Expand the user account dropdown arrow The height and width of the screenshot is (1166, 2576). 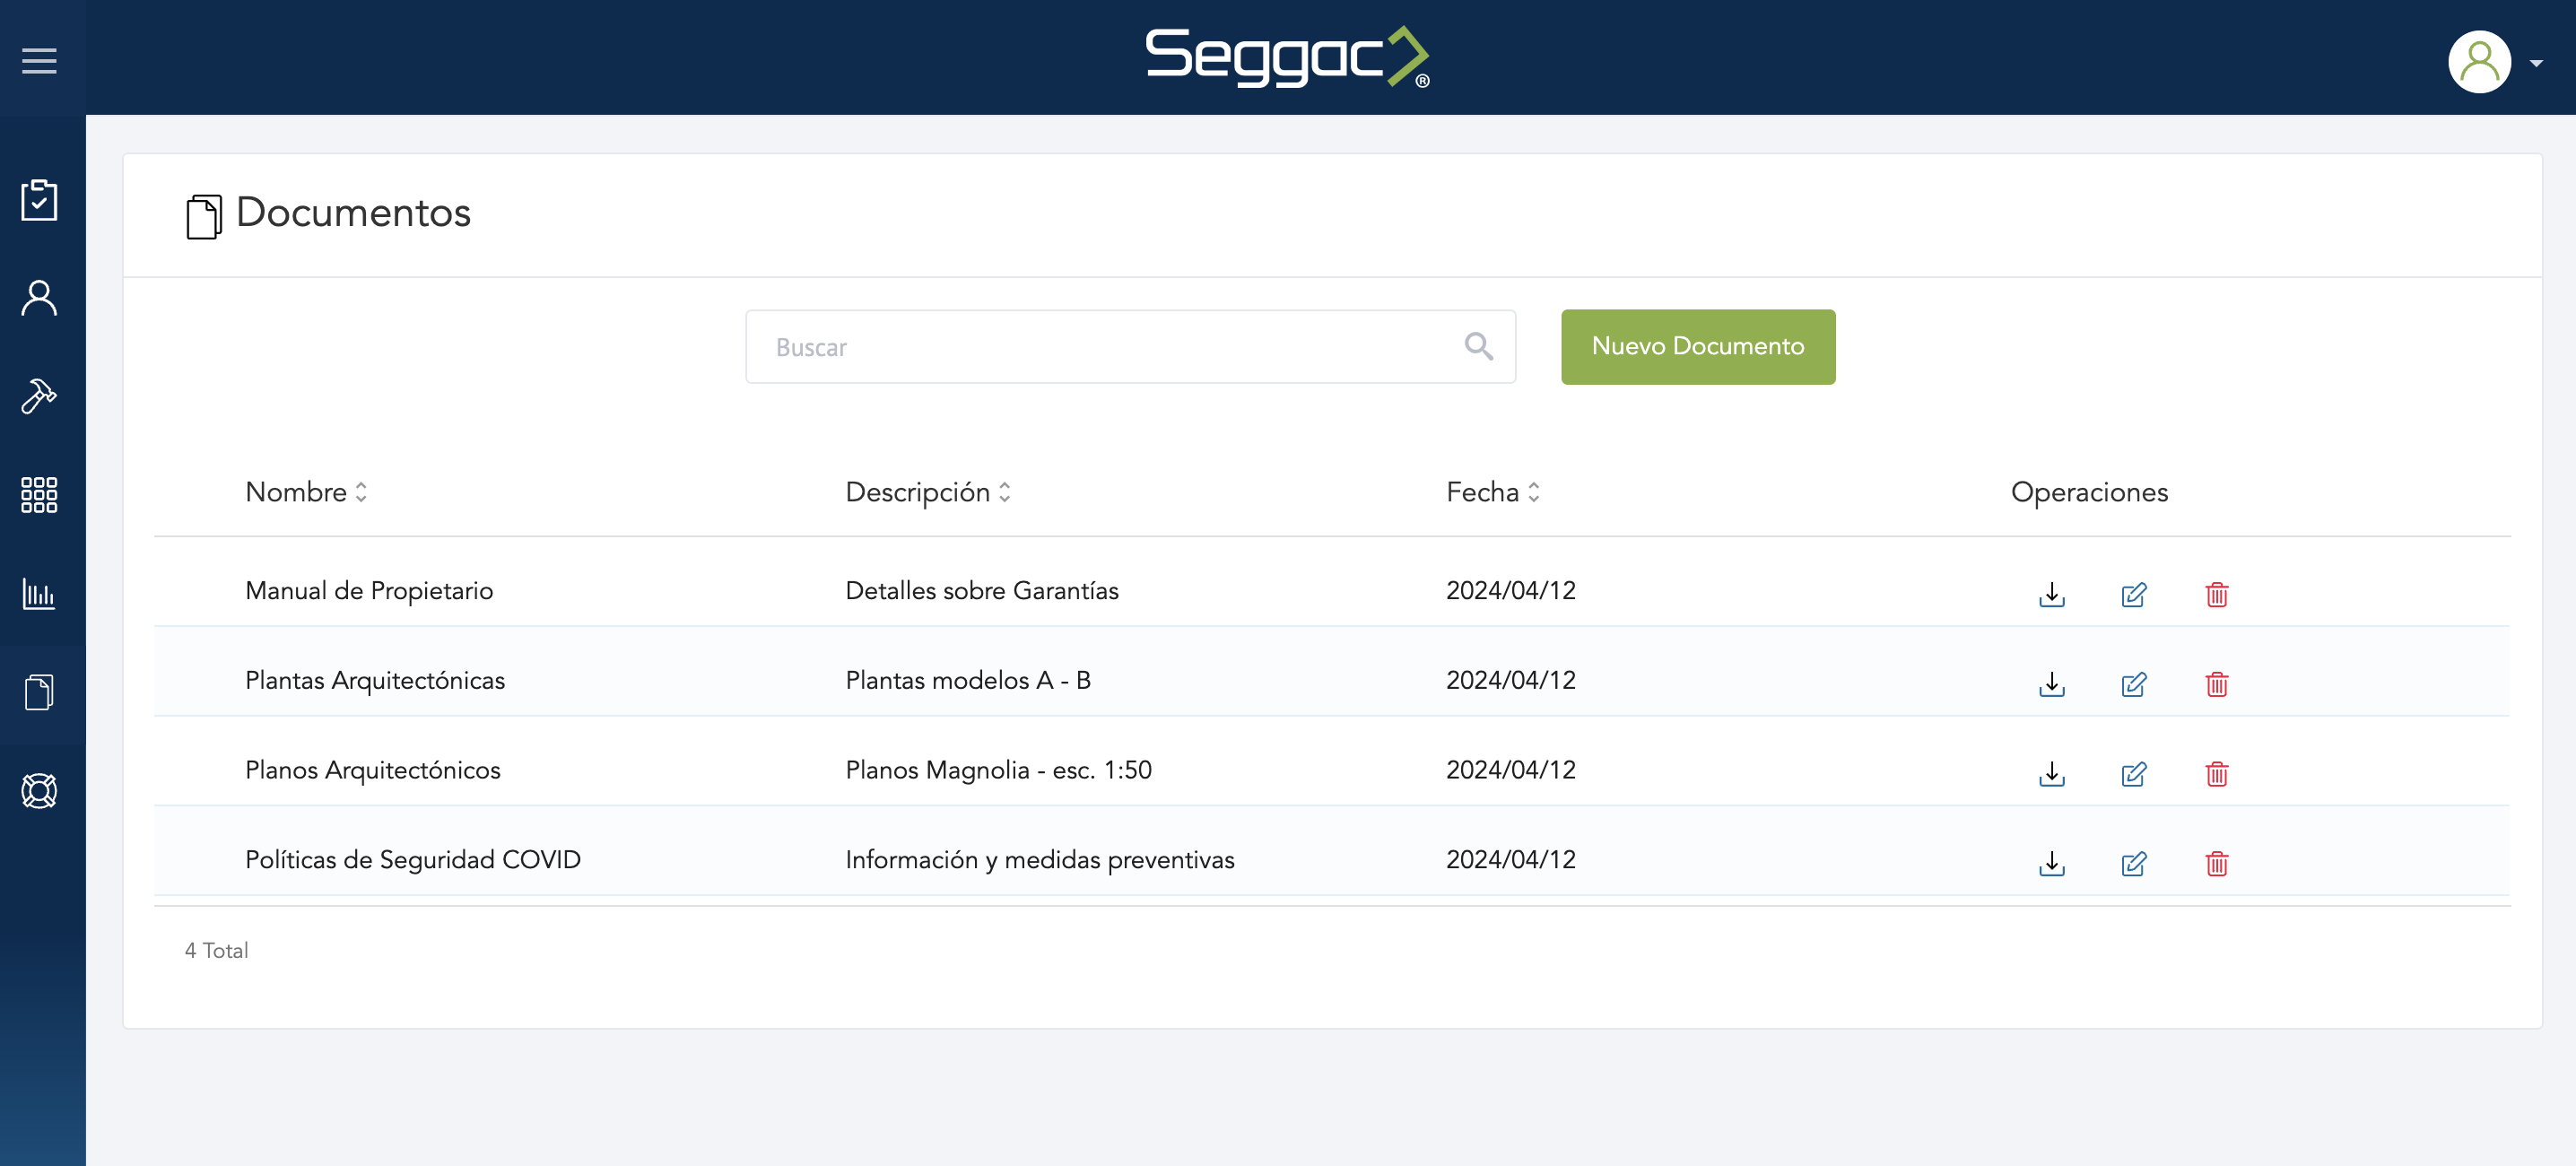point(2535,63)
